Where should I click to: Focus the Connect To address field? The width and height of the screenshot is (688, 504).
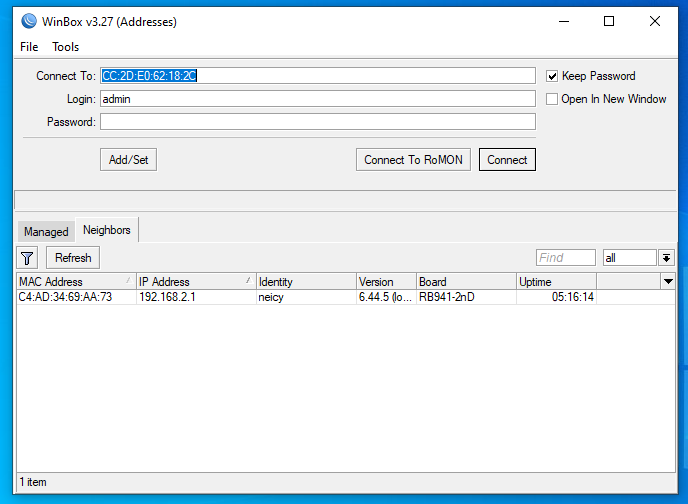tap(318, 76)
